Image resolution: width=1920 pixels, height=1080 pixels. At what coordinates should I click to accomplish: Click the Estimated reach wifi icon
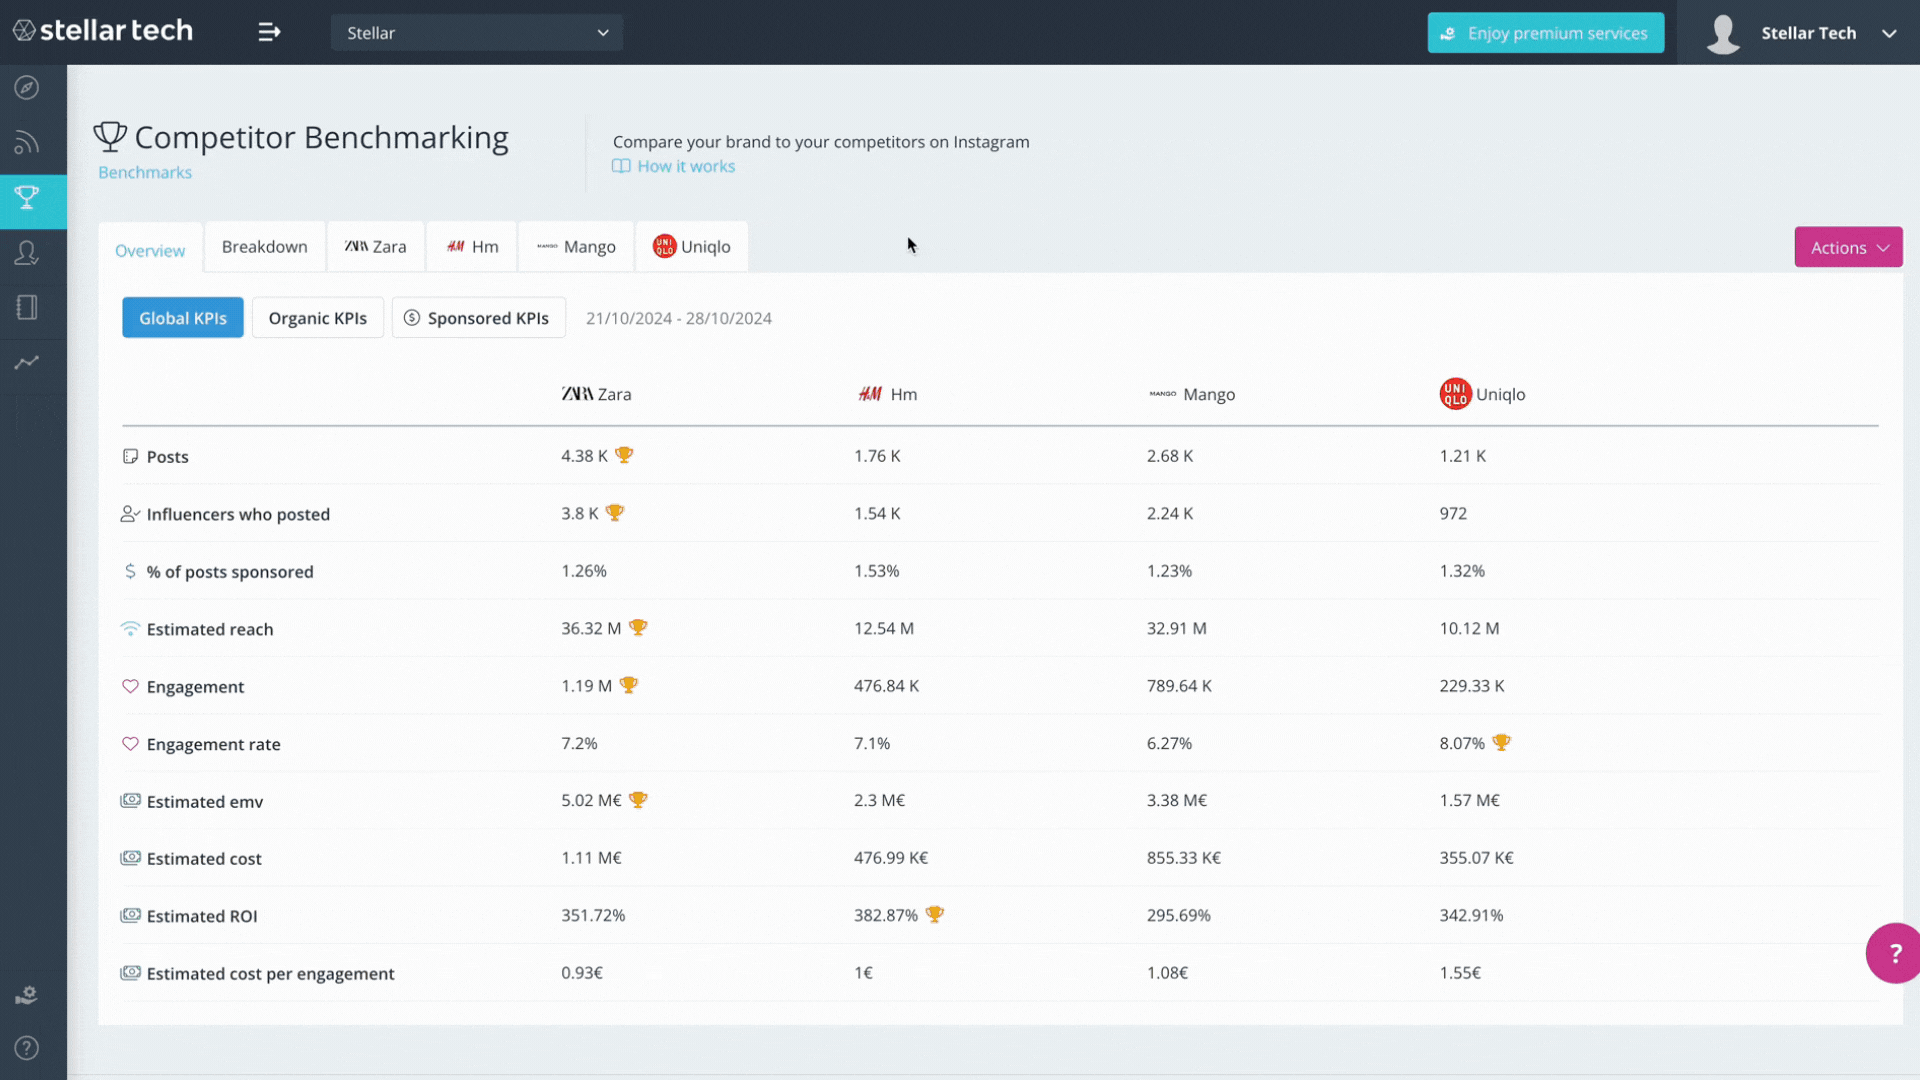coord(130,629)
